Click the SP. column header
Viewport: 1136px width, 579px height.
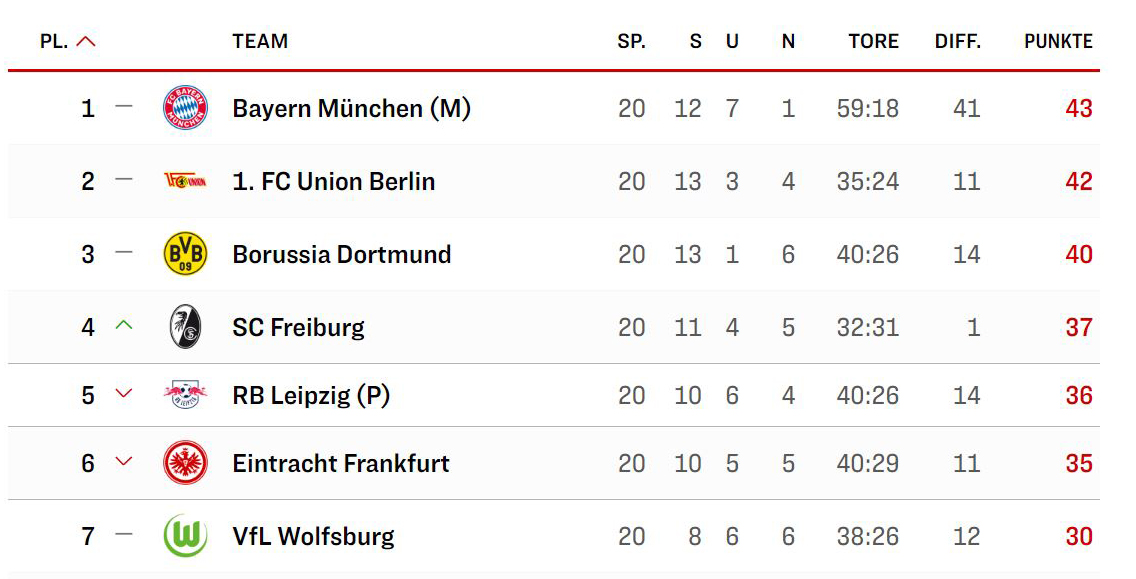click(x=632, y=41)
